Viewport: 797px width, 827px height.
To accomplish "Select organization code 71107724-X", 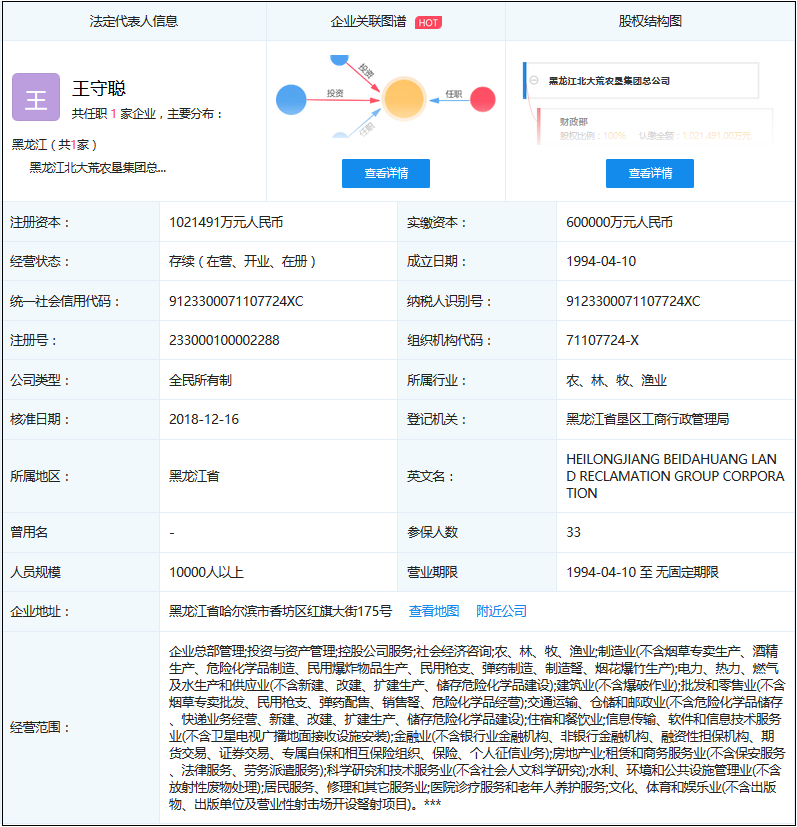I will point(602,340).
